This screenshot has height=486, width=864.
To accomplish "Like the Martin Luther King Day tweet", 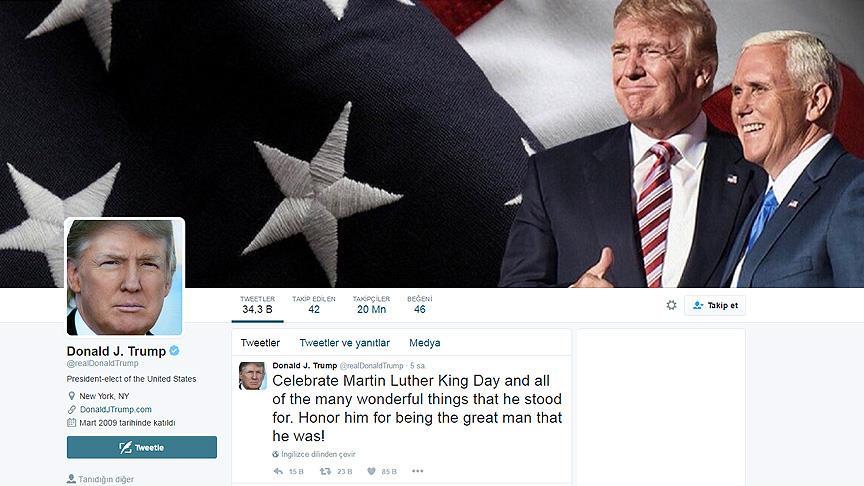I will (x=371, y=471).
